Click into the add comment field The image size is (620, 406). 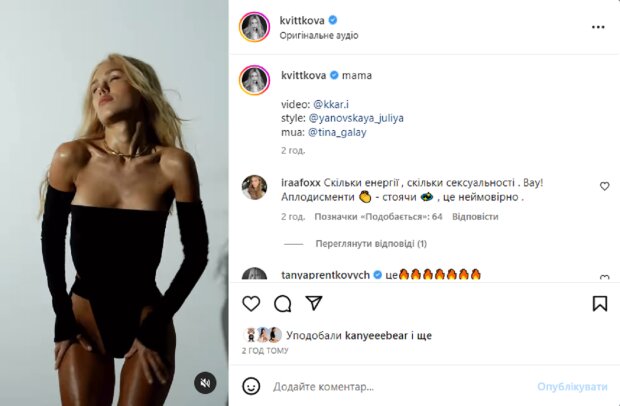click(400, 386)
